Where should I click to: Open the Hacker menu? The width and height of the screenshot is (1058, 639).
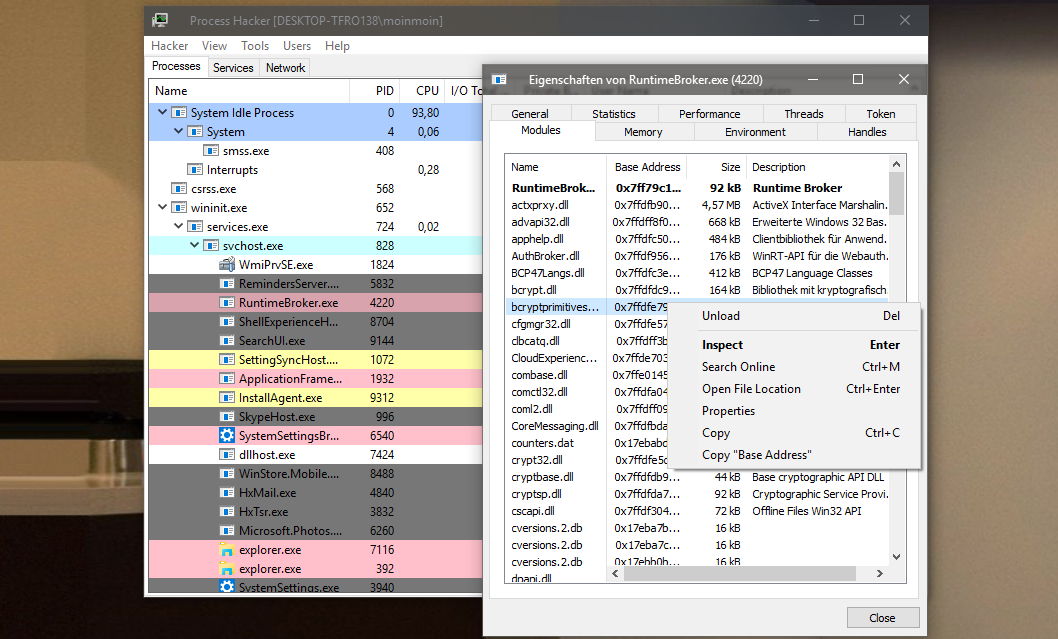(x=169, y=46)
